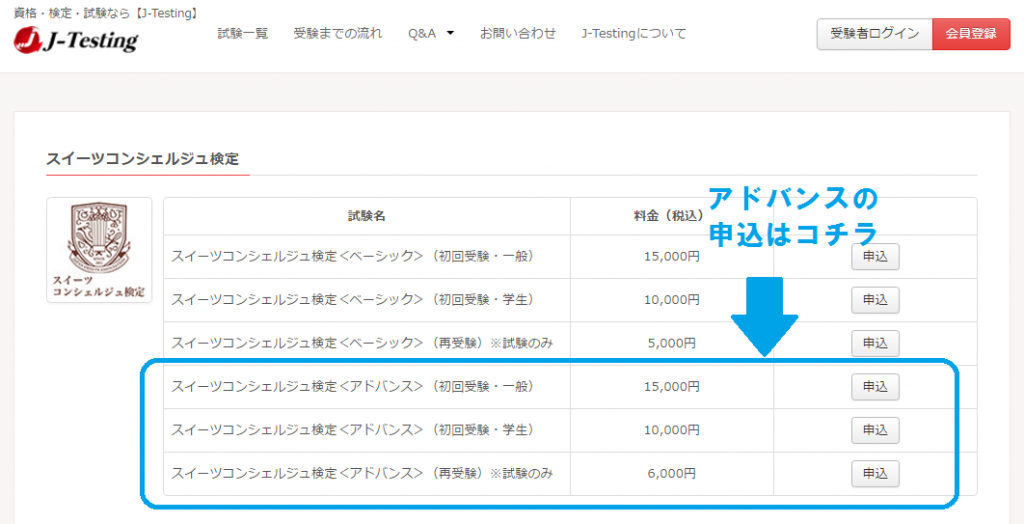Click the スイーツコンシェルジュ検定 emblem image

click(x=99, y=250)
